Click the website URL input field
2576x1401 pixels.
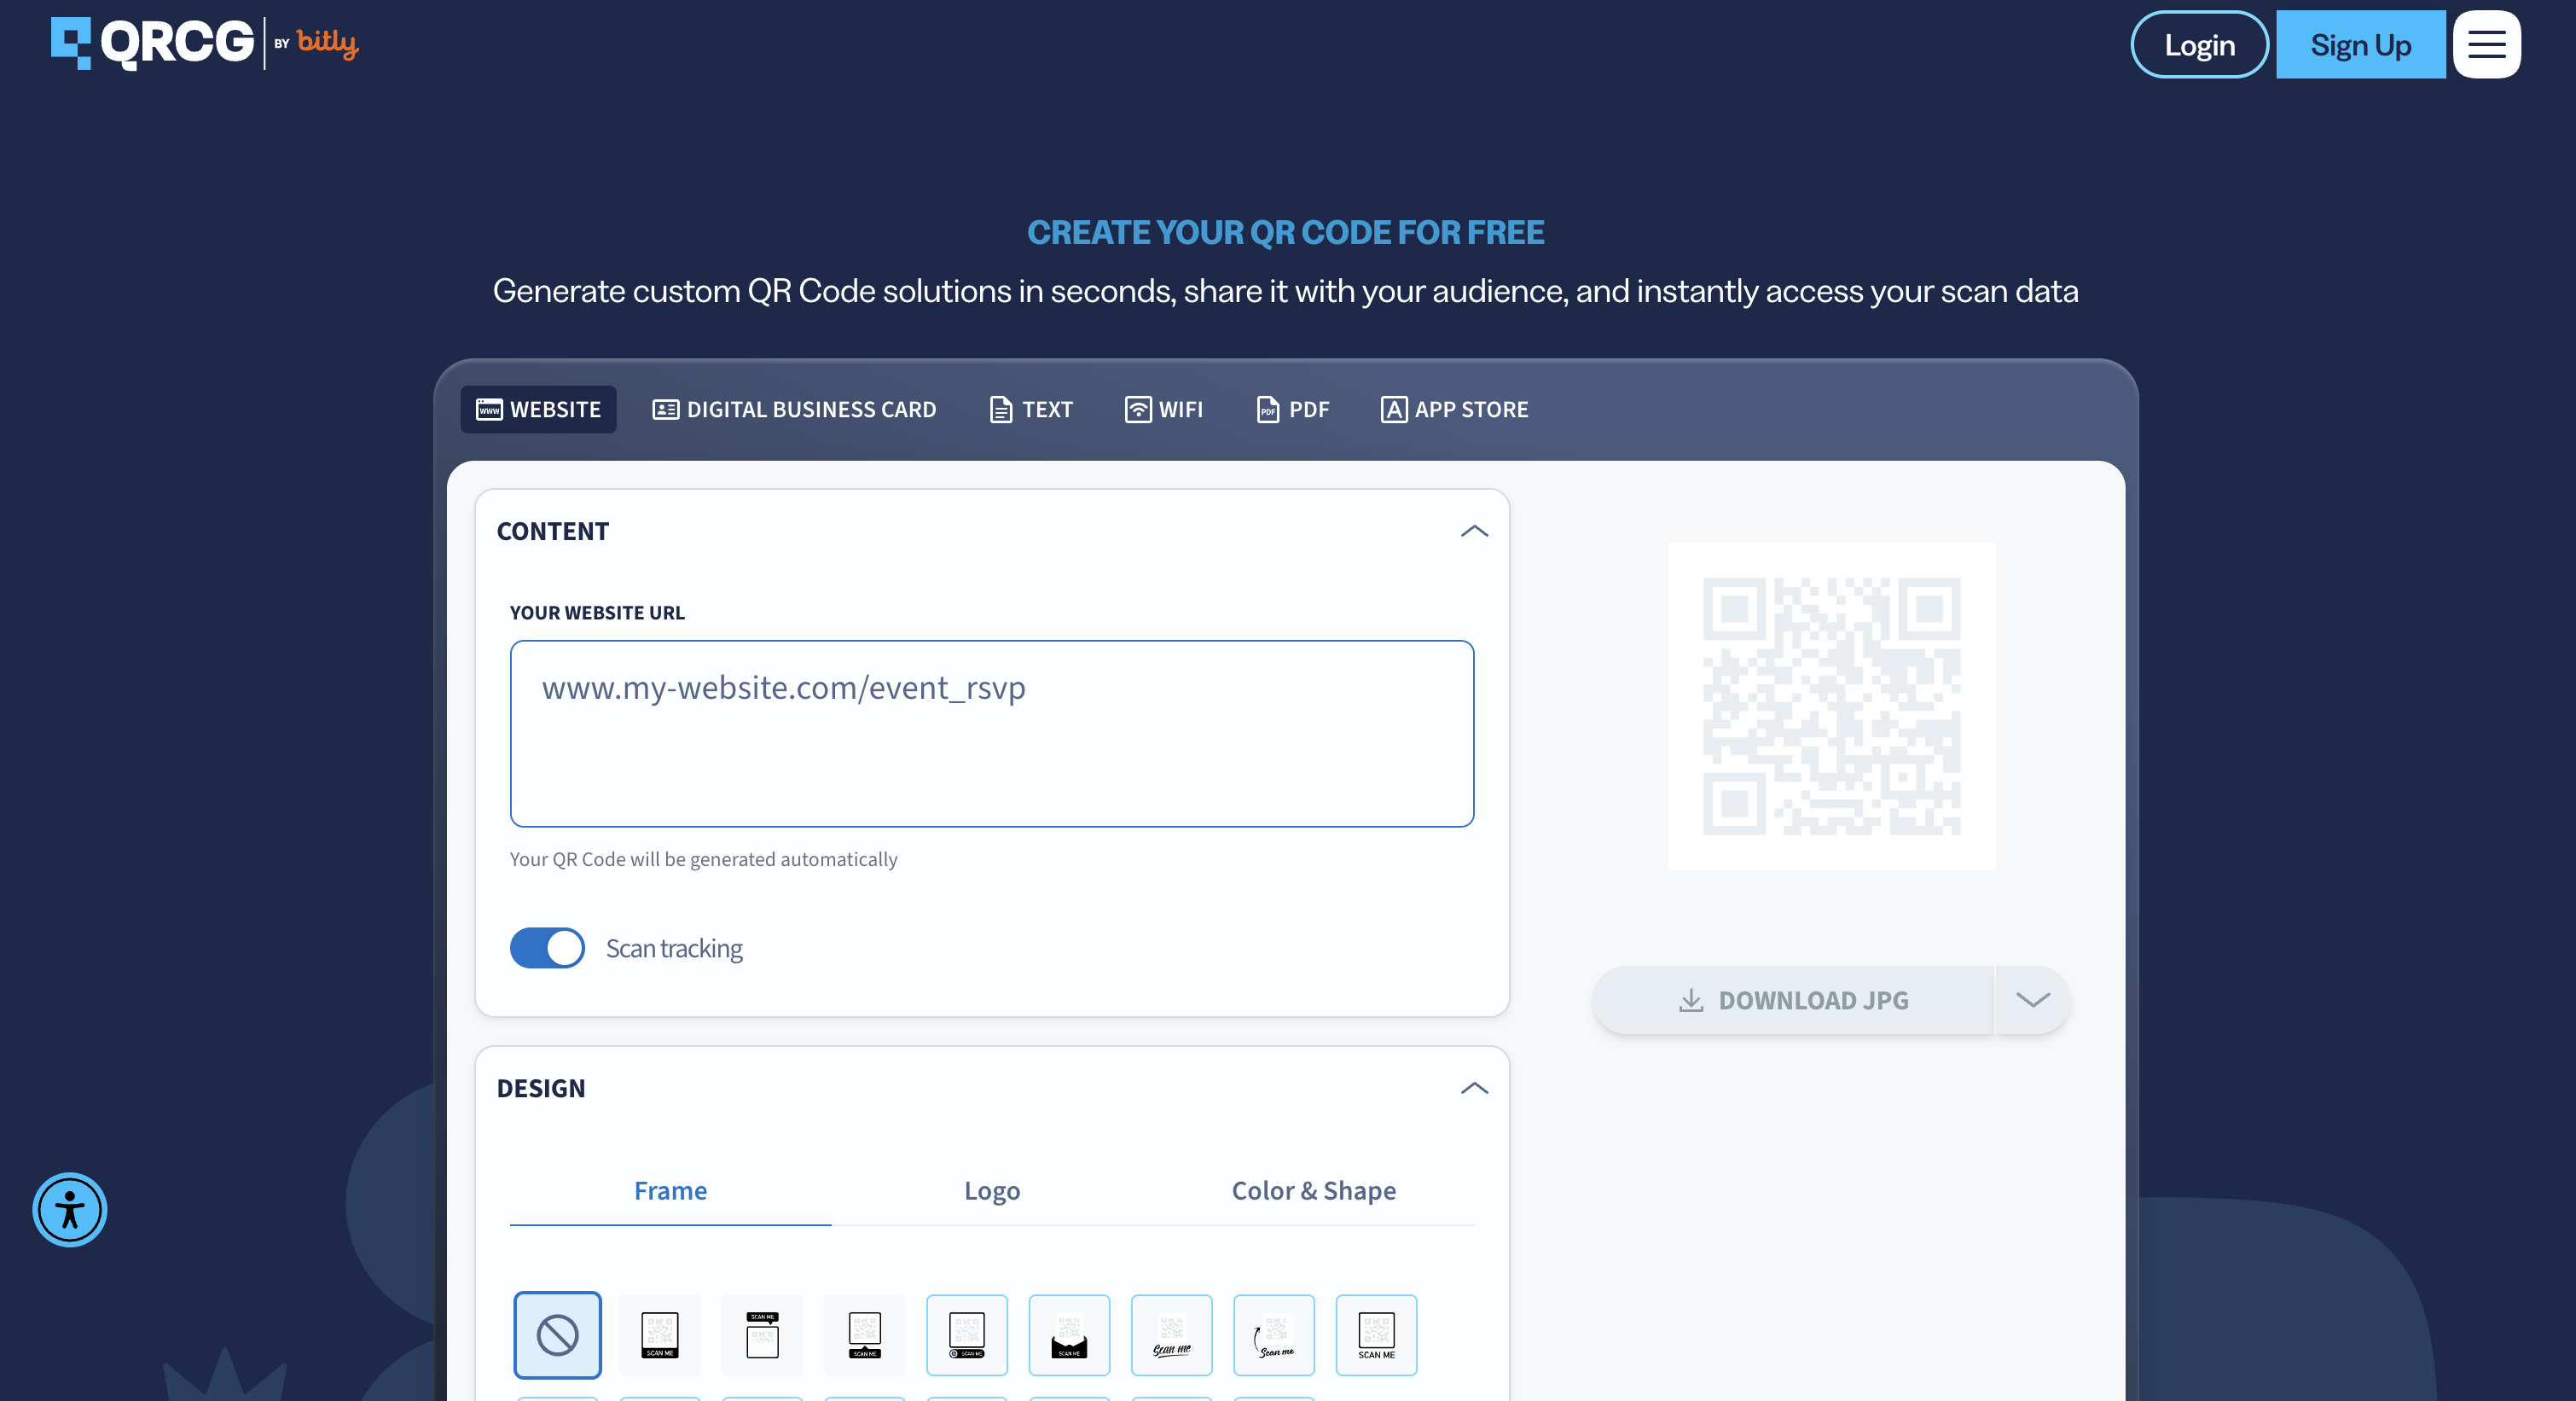tap(992, 734)
